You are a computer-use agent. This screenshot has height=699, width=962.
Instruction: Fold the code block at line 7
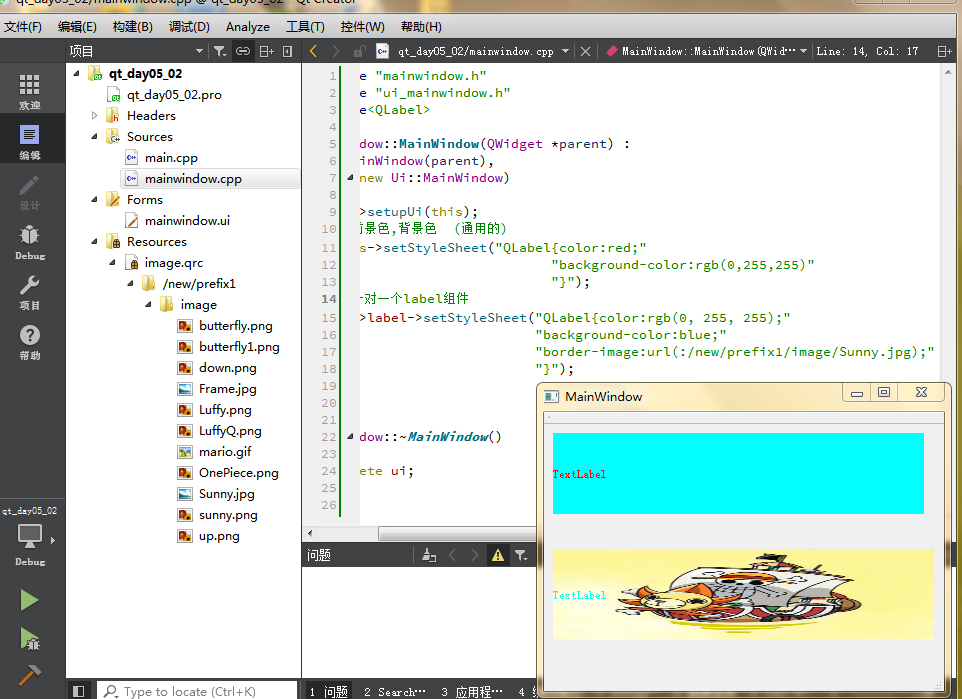pyautogui.click(x=350, y=178)
